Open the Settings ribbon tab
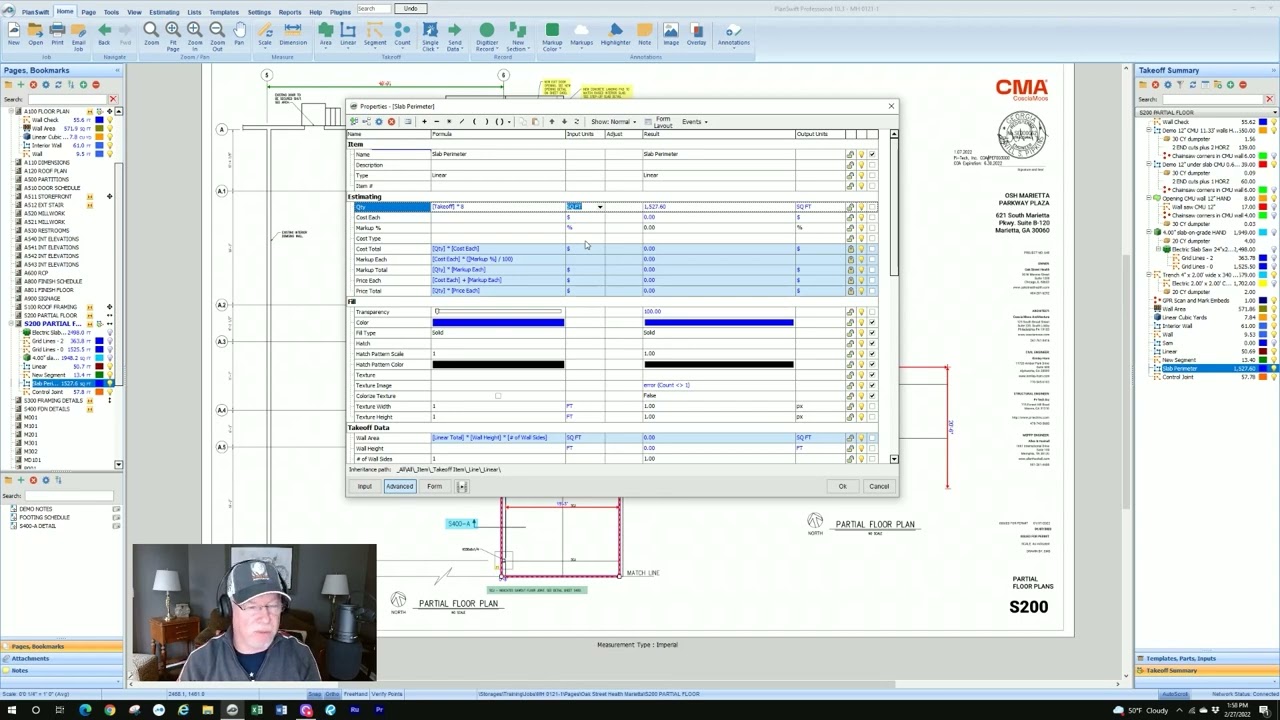 tap(259, 12)
